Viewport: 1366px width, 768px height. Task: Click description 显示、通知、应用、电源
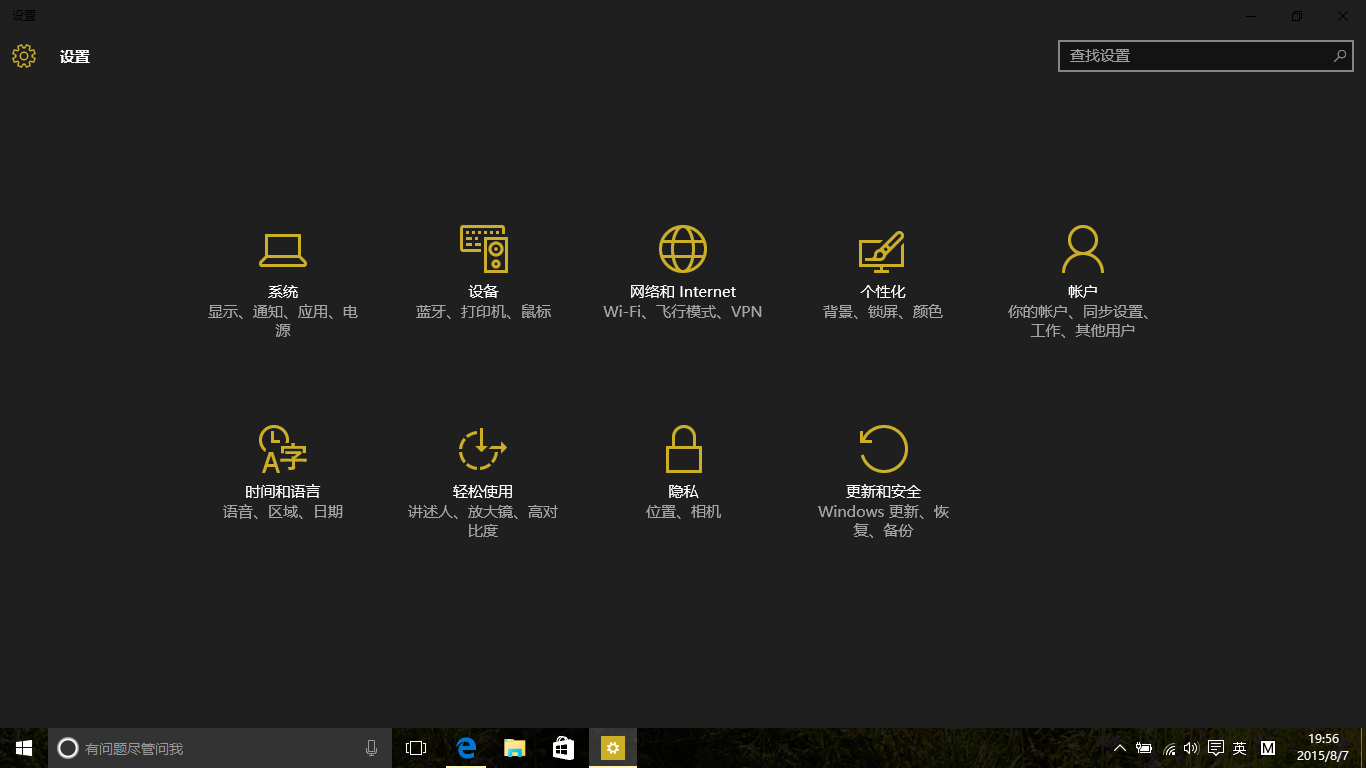pyautogui.click(x=283, y=321)
